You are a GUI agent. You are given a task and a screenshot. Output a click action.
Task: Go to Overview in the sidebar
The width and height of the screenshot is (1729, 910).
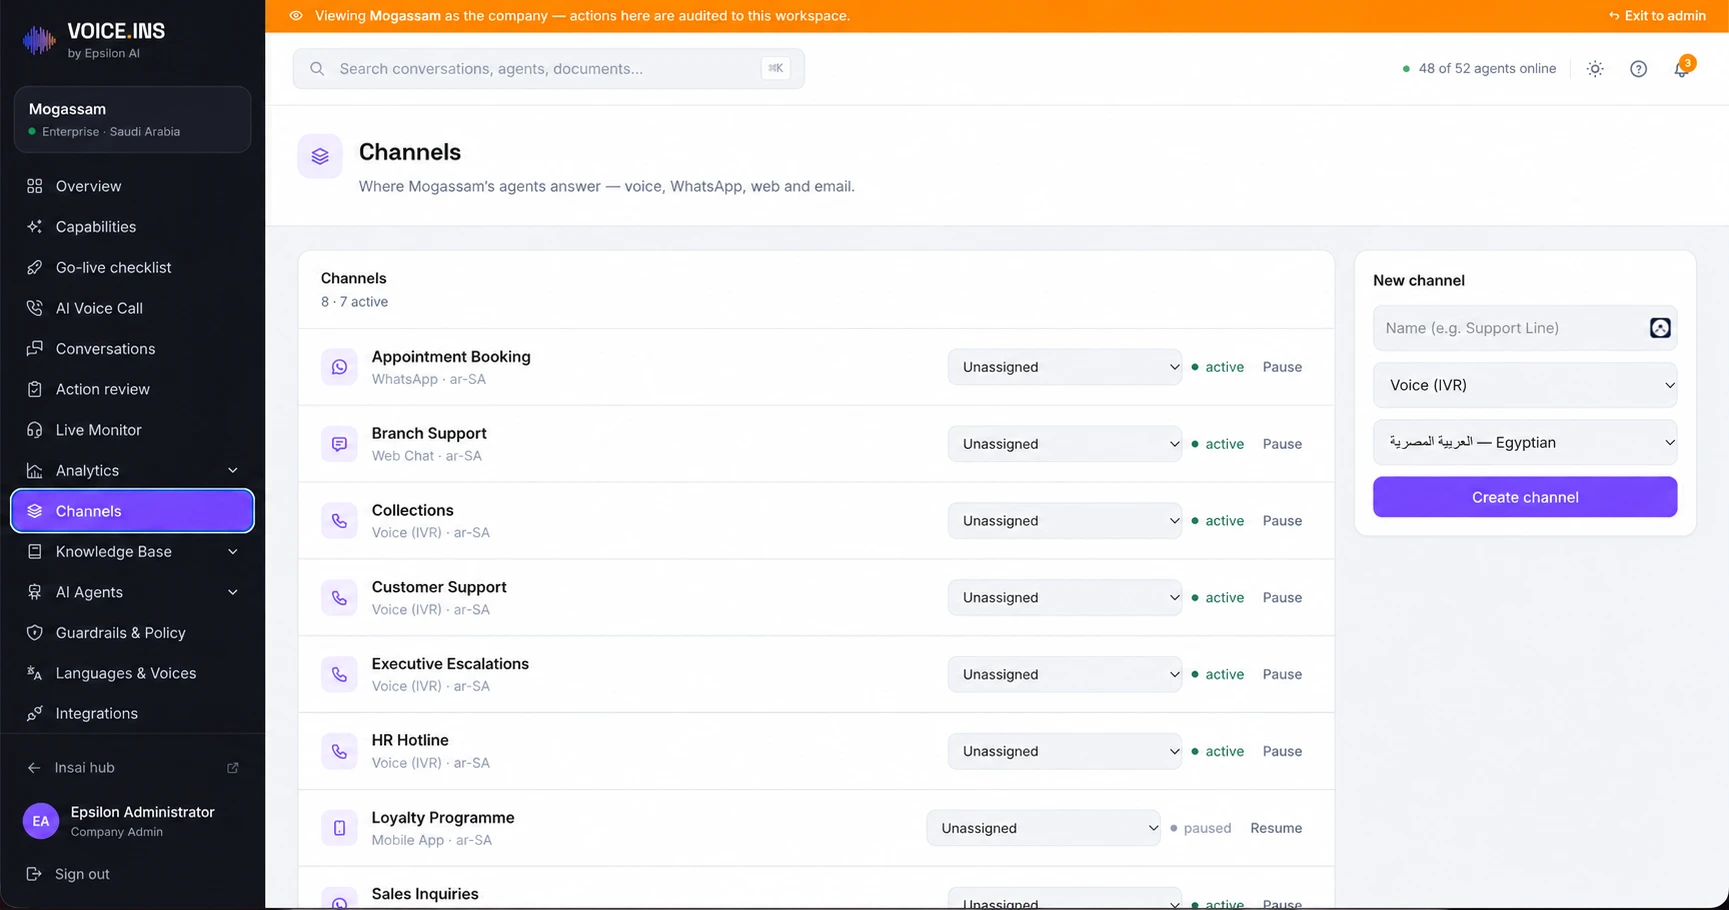[132, 186]
